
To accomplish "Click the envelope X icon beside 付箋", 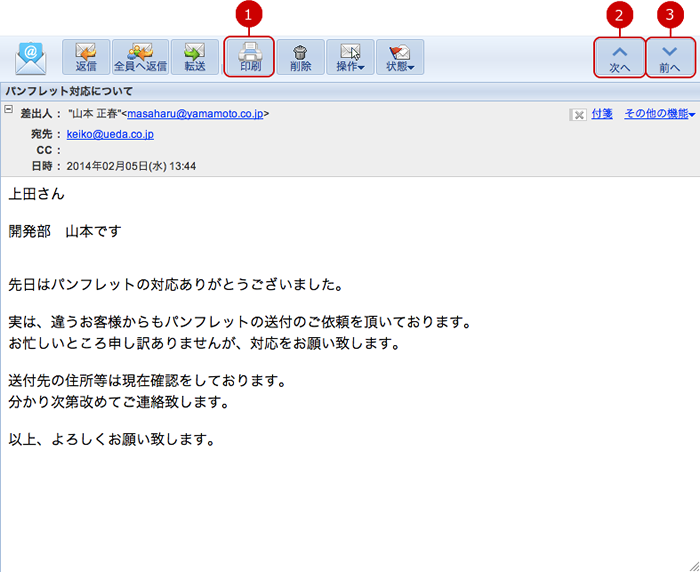I will 578,115.
